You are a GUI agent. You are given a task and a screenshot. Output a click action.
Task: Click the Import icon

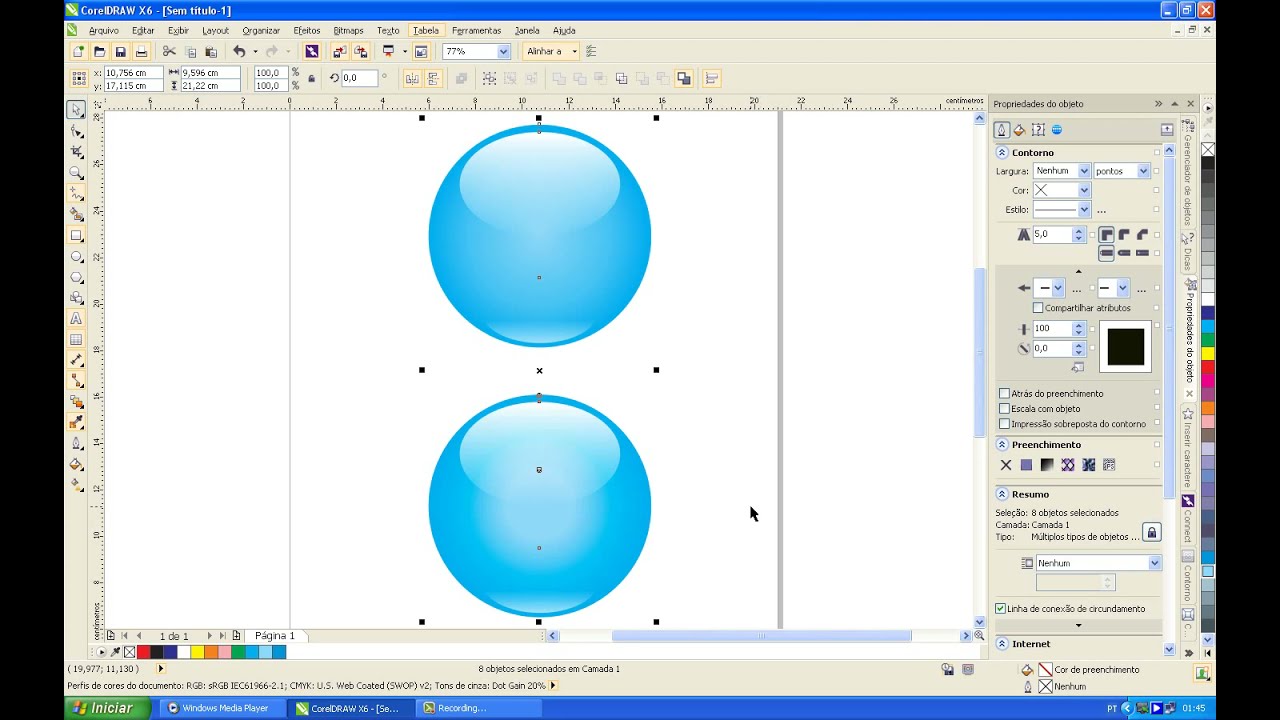point(339,51)
